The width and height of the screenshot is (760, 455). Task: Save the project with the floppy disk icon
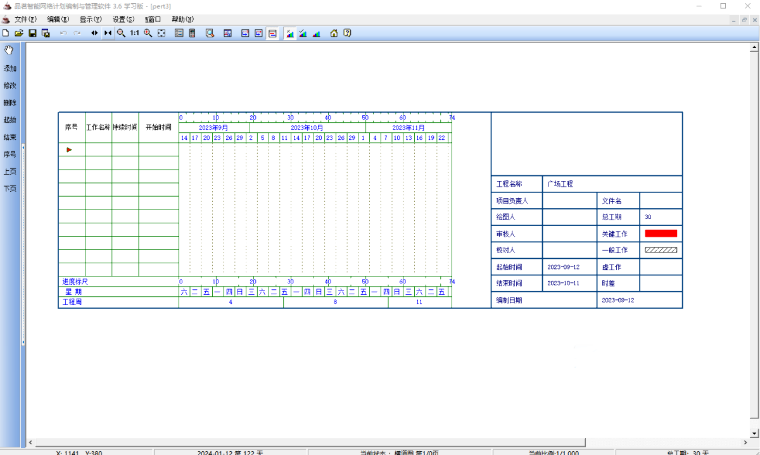pyautogui.click(x=32, y=33)
